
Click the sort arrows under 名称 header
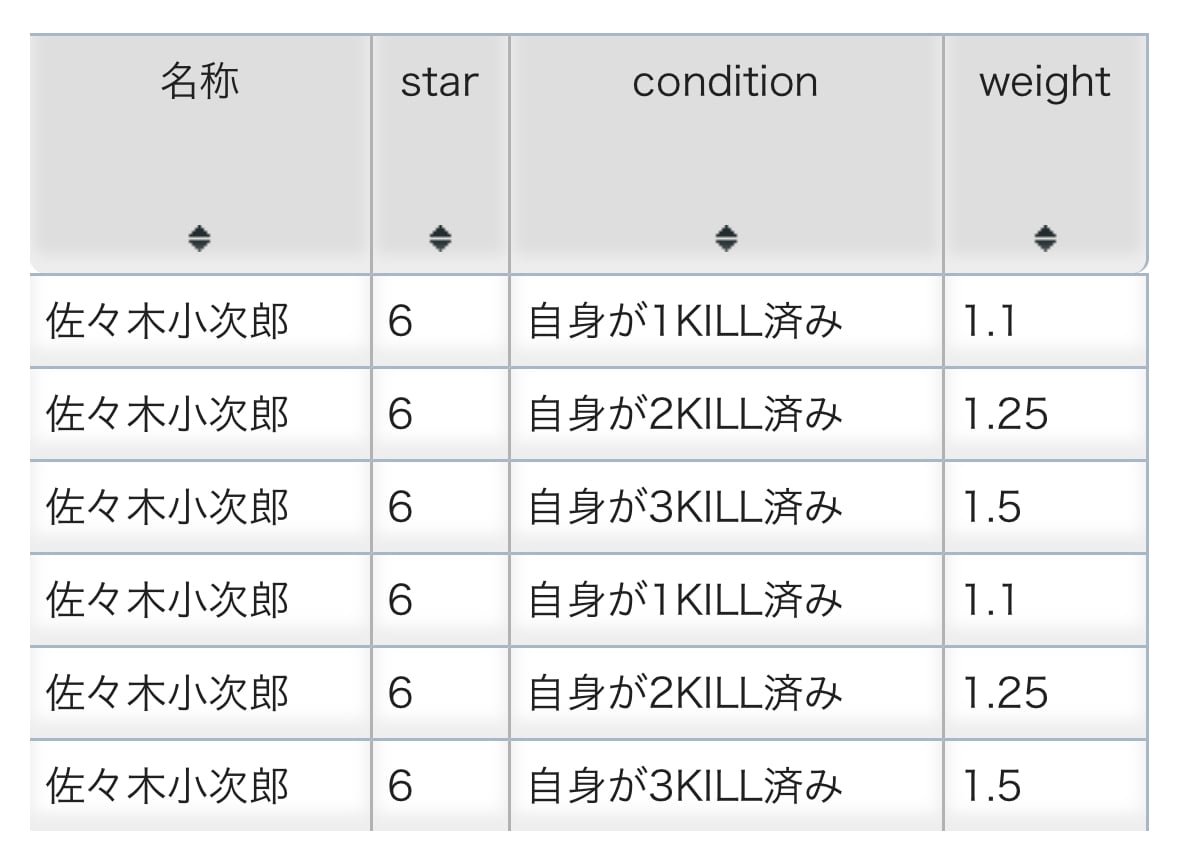(200, 238)
